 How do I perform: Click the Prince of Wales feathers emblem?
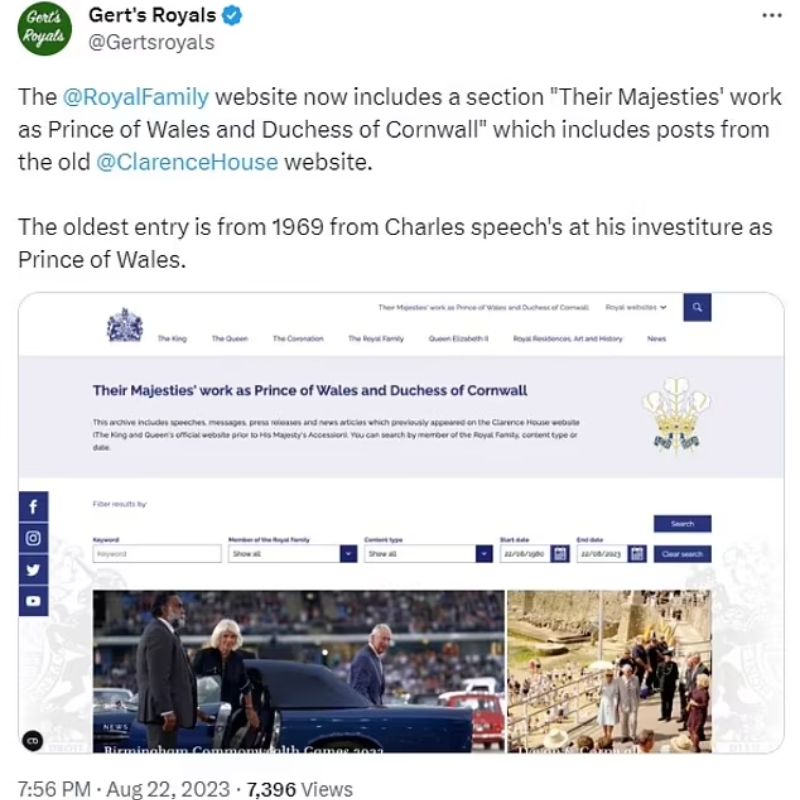click(x=677, y=412)
